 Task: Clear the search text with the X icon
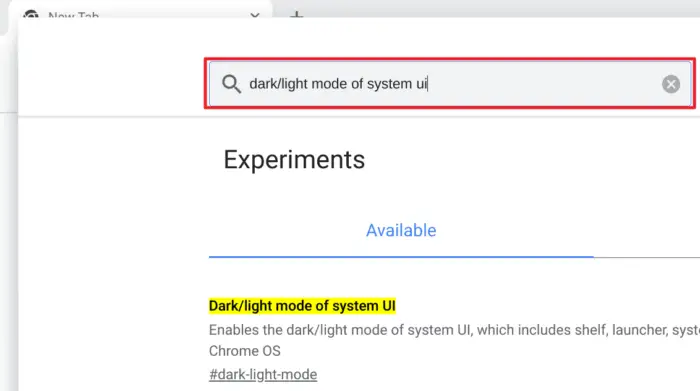coord(671,84)
